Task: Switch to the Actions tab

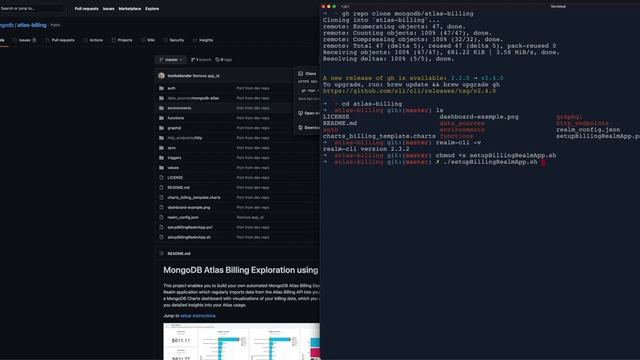Action: pos(93,40)
